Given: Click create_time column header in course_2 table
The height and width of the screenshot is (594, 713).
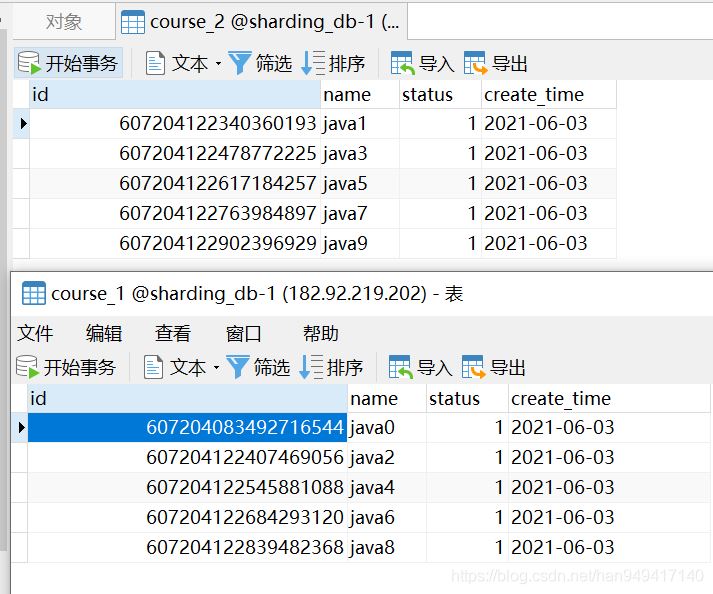Looking at the screenshot, I should pyautogui.click(x=549, y=95).
